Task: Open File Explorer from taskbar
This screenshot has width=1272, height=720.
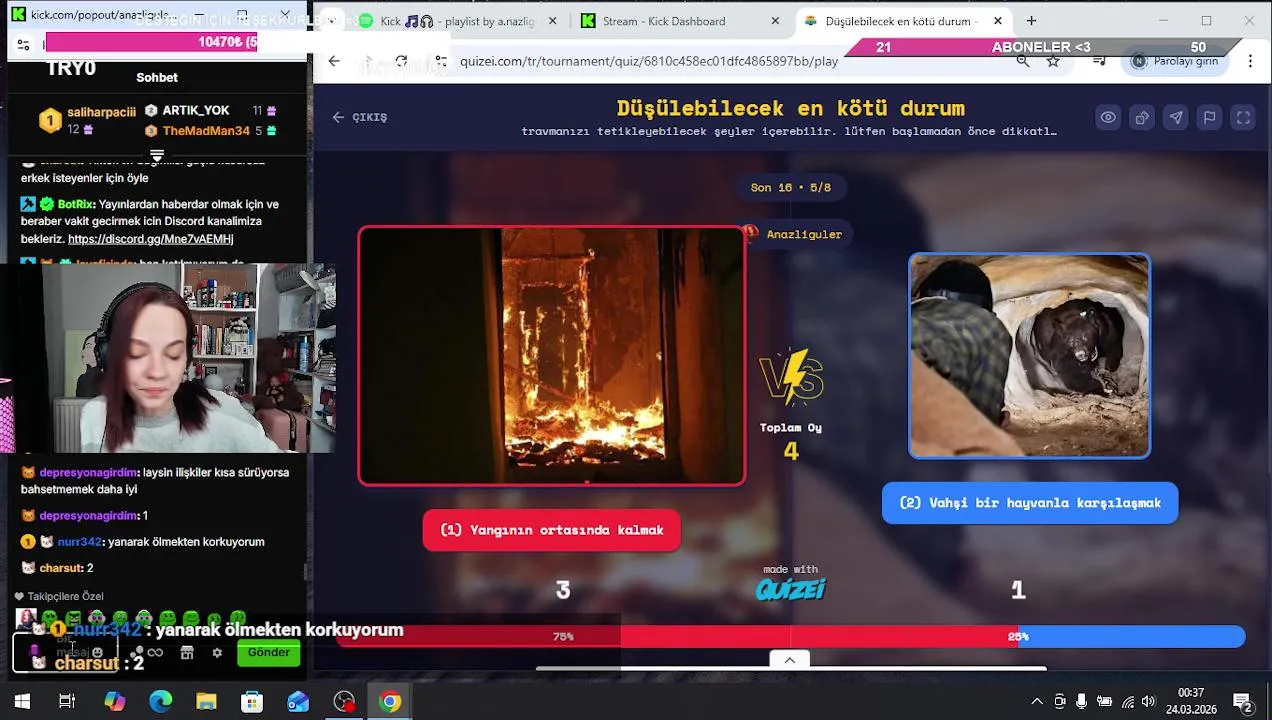Action: [x=206, y=702]
